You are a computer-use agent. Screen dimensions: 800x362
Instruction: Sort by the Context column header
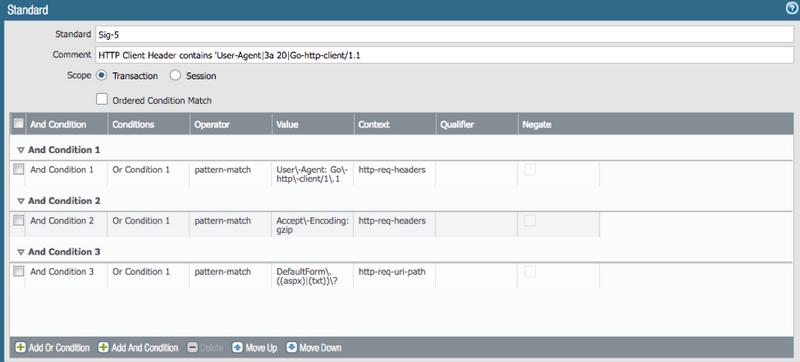tap(395, 124)
